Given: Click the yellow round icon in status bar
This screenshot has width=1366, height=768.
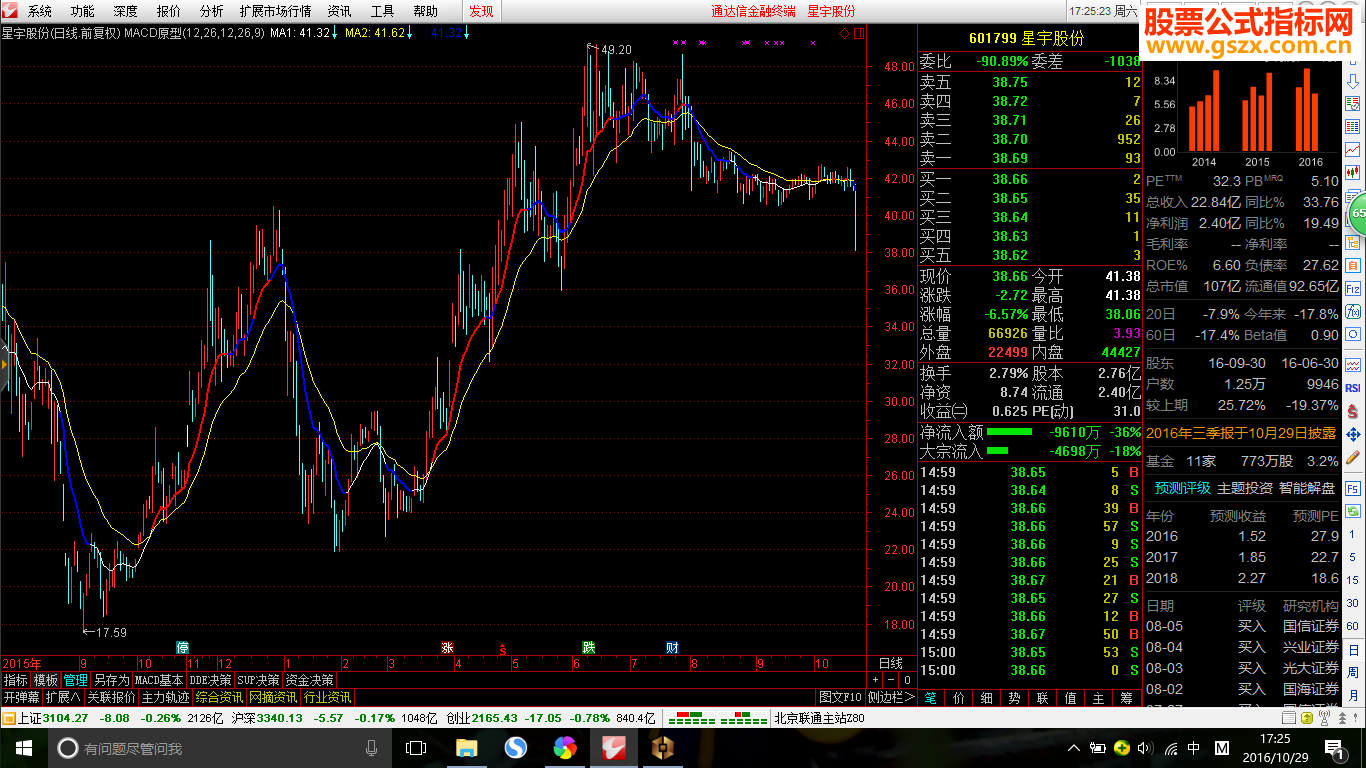Looking at the screenshot, I should tap(1307, 717).
